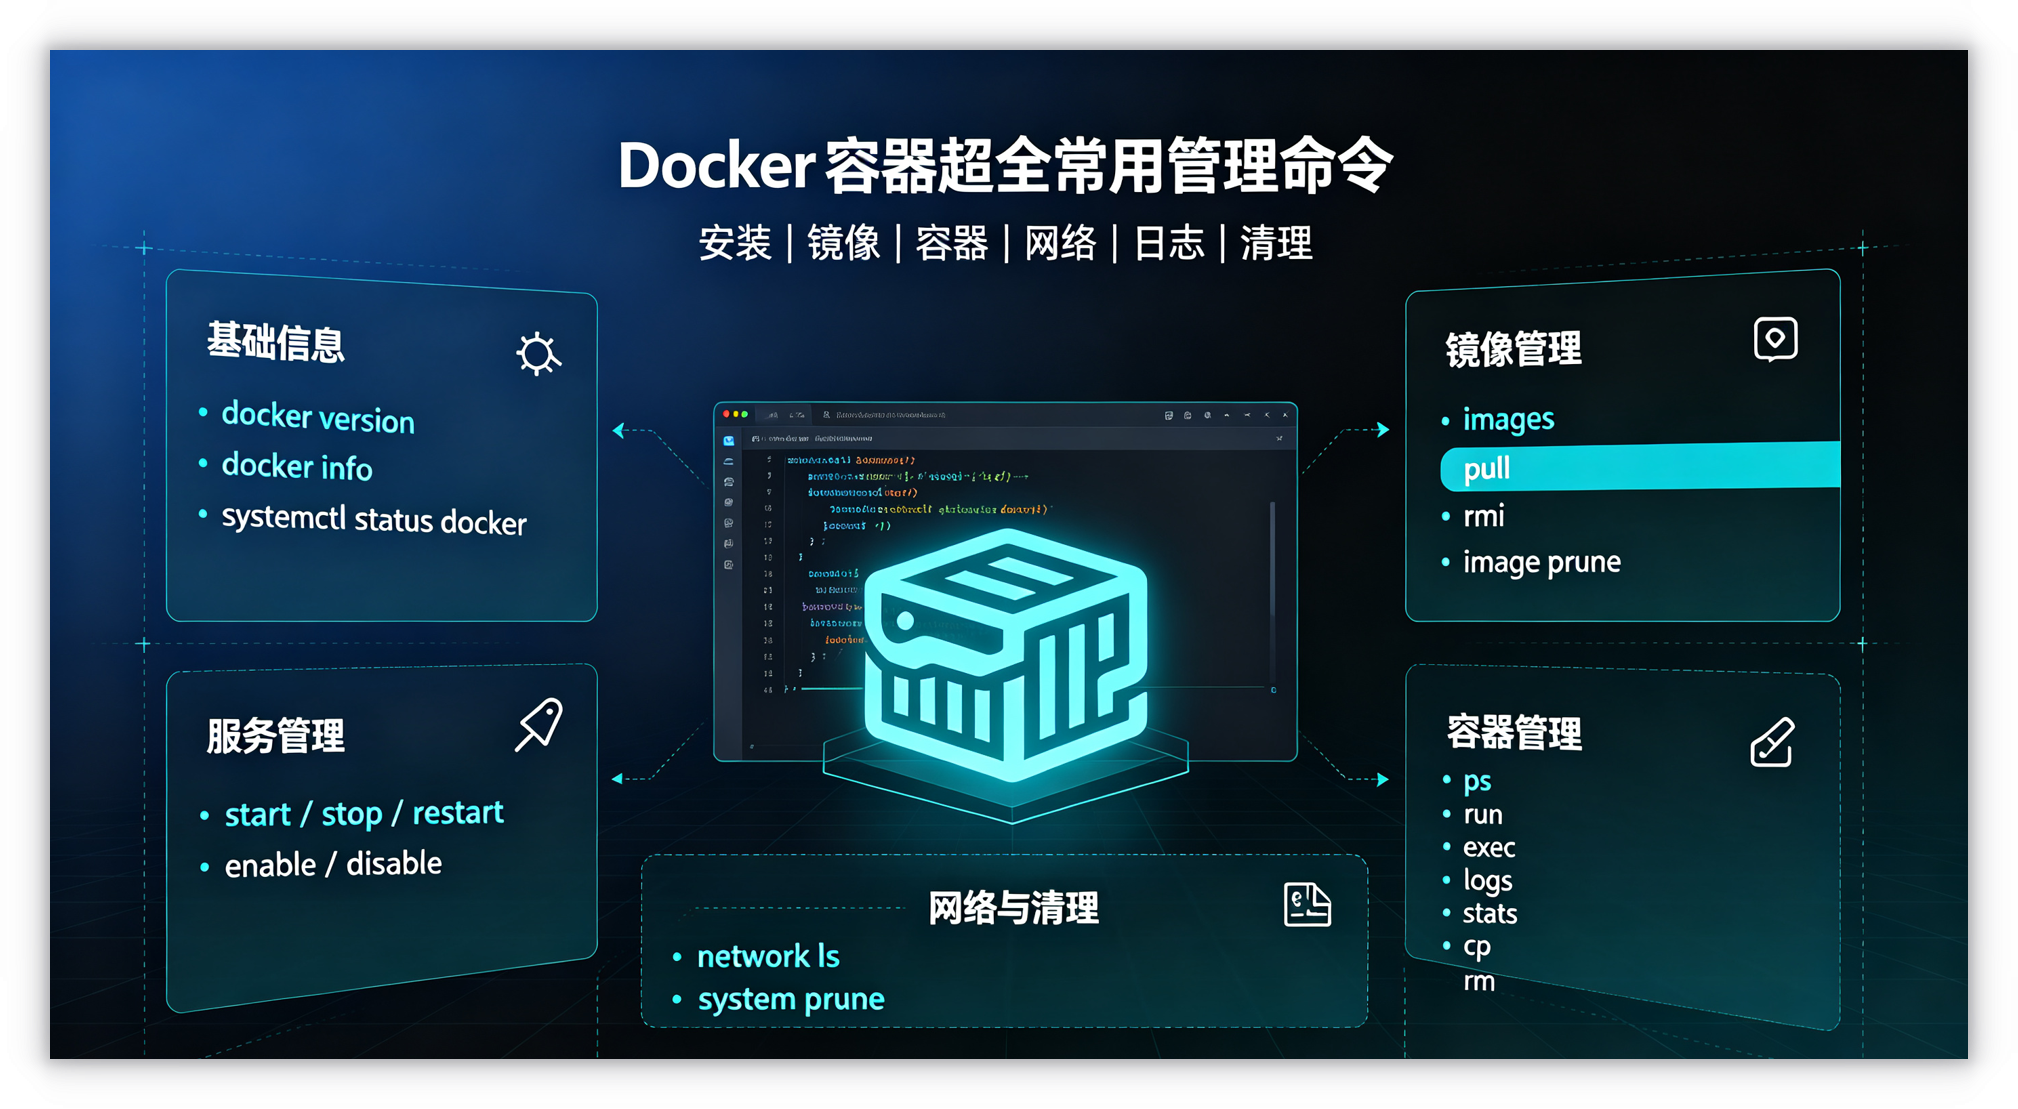Click the gear icon in 基础信息 card
This screenshot has height=1109, width=2018.
click(x=538, y=354)
